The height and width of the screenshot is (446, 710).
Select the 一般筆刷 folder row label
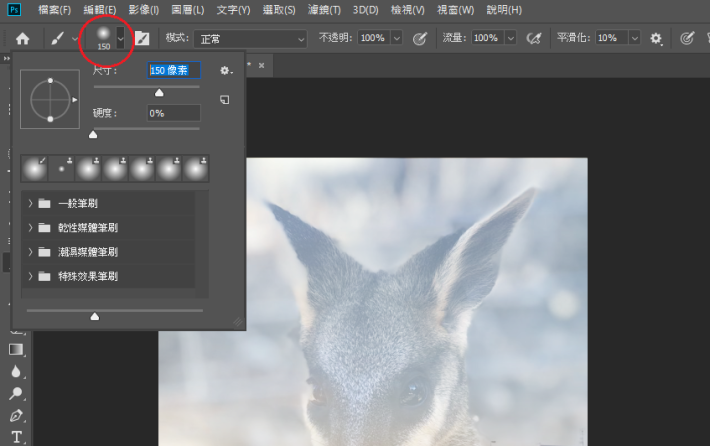(x=78, y=204)
